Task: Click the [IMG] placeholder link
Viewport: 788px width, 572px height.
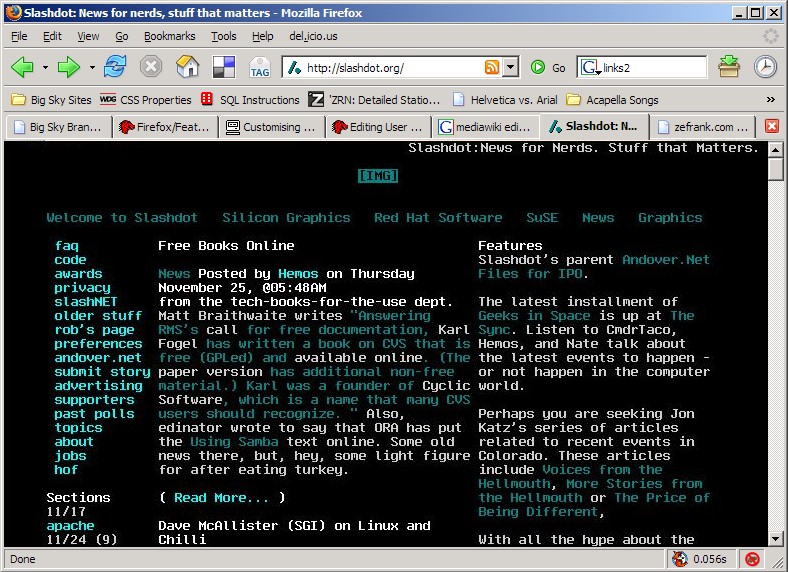Action: (378, 175)
